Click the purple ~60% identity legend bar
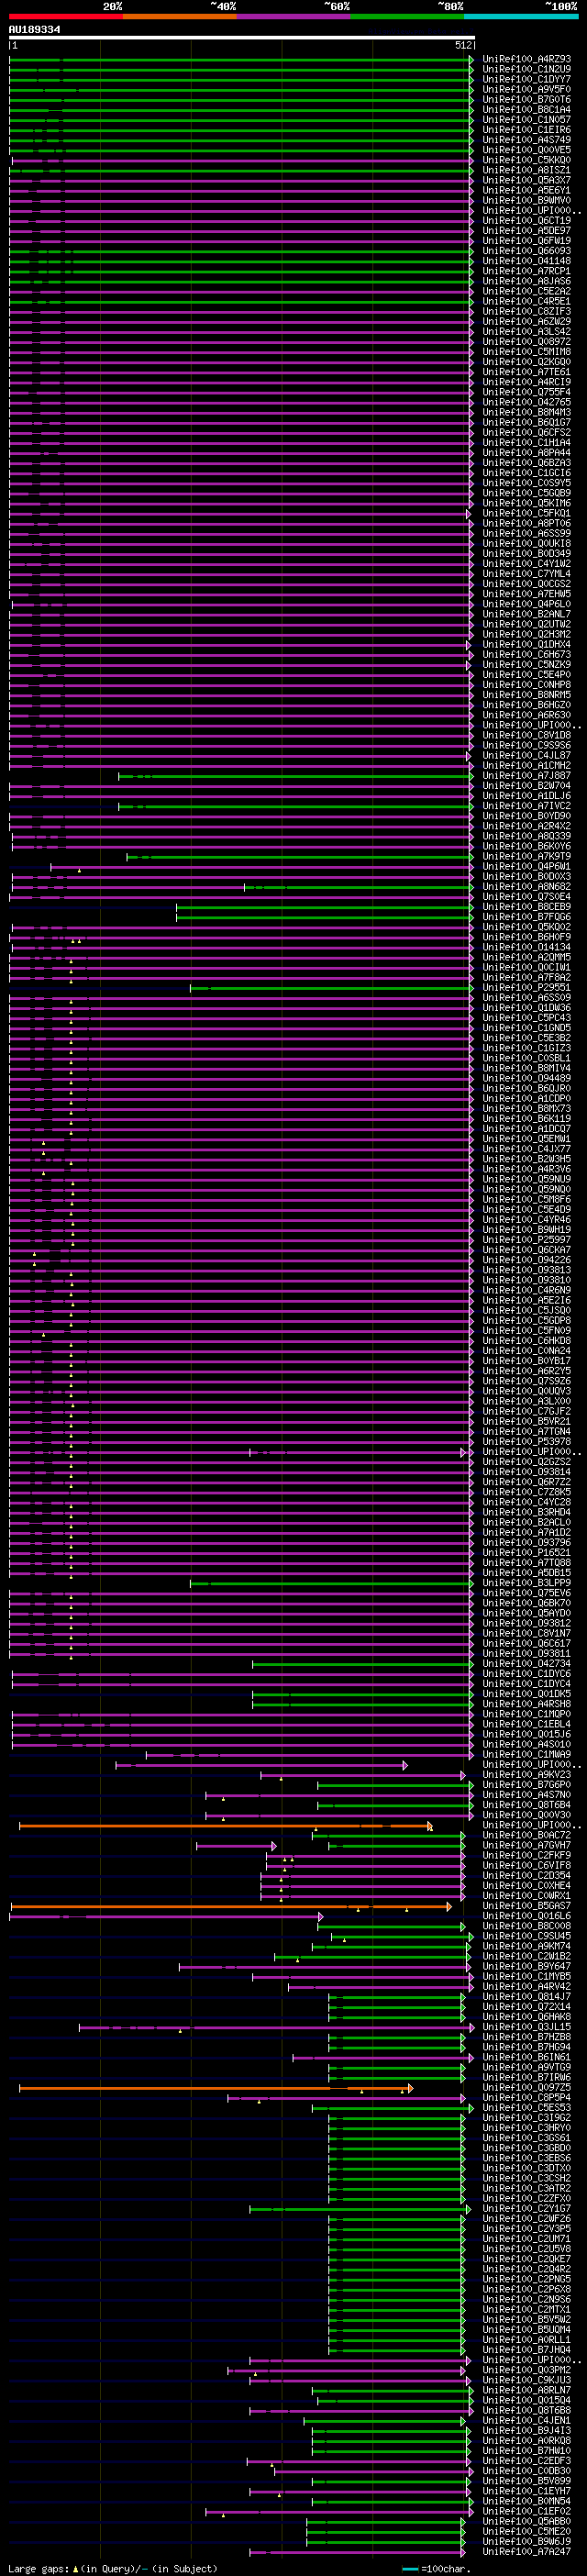The height and width of the screenshot is (2576, 587). click(x=294, y=17)
